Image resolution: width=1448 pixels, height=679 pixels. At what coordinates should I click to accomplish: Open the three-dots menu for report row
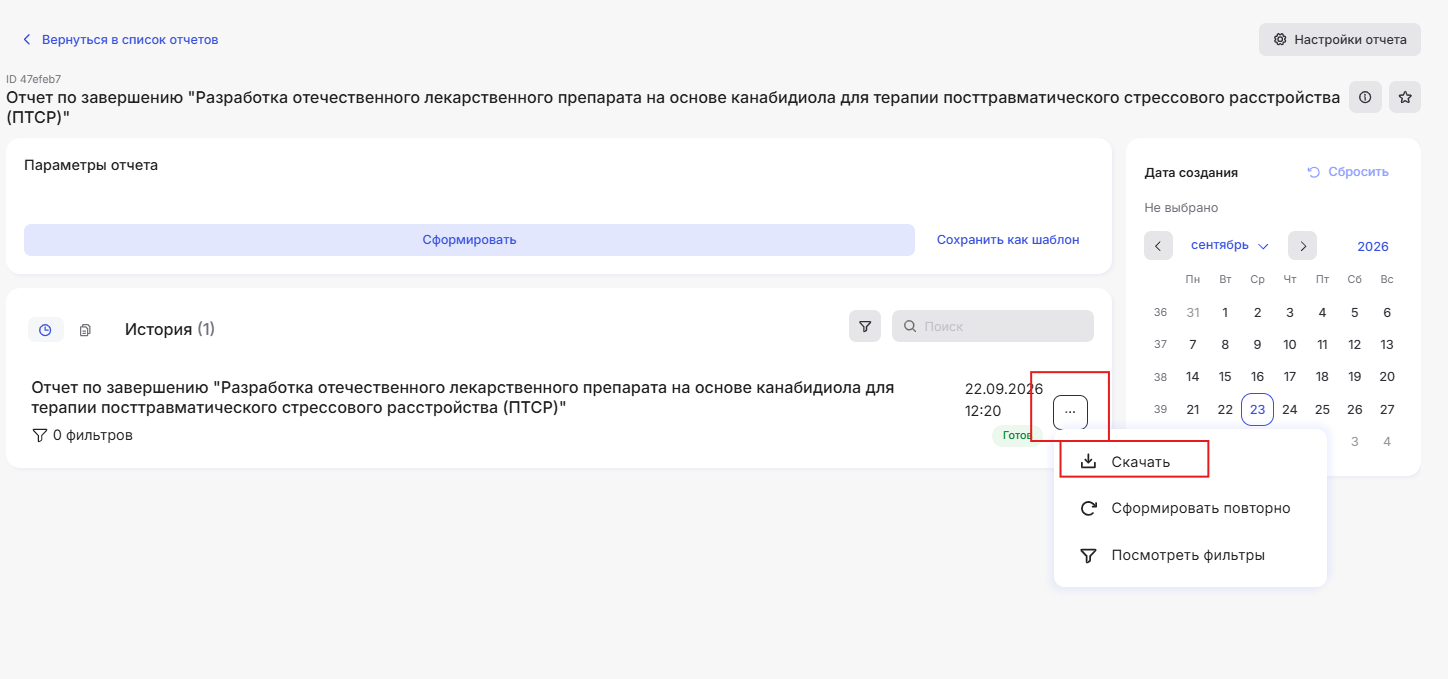[1070, 412]
